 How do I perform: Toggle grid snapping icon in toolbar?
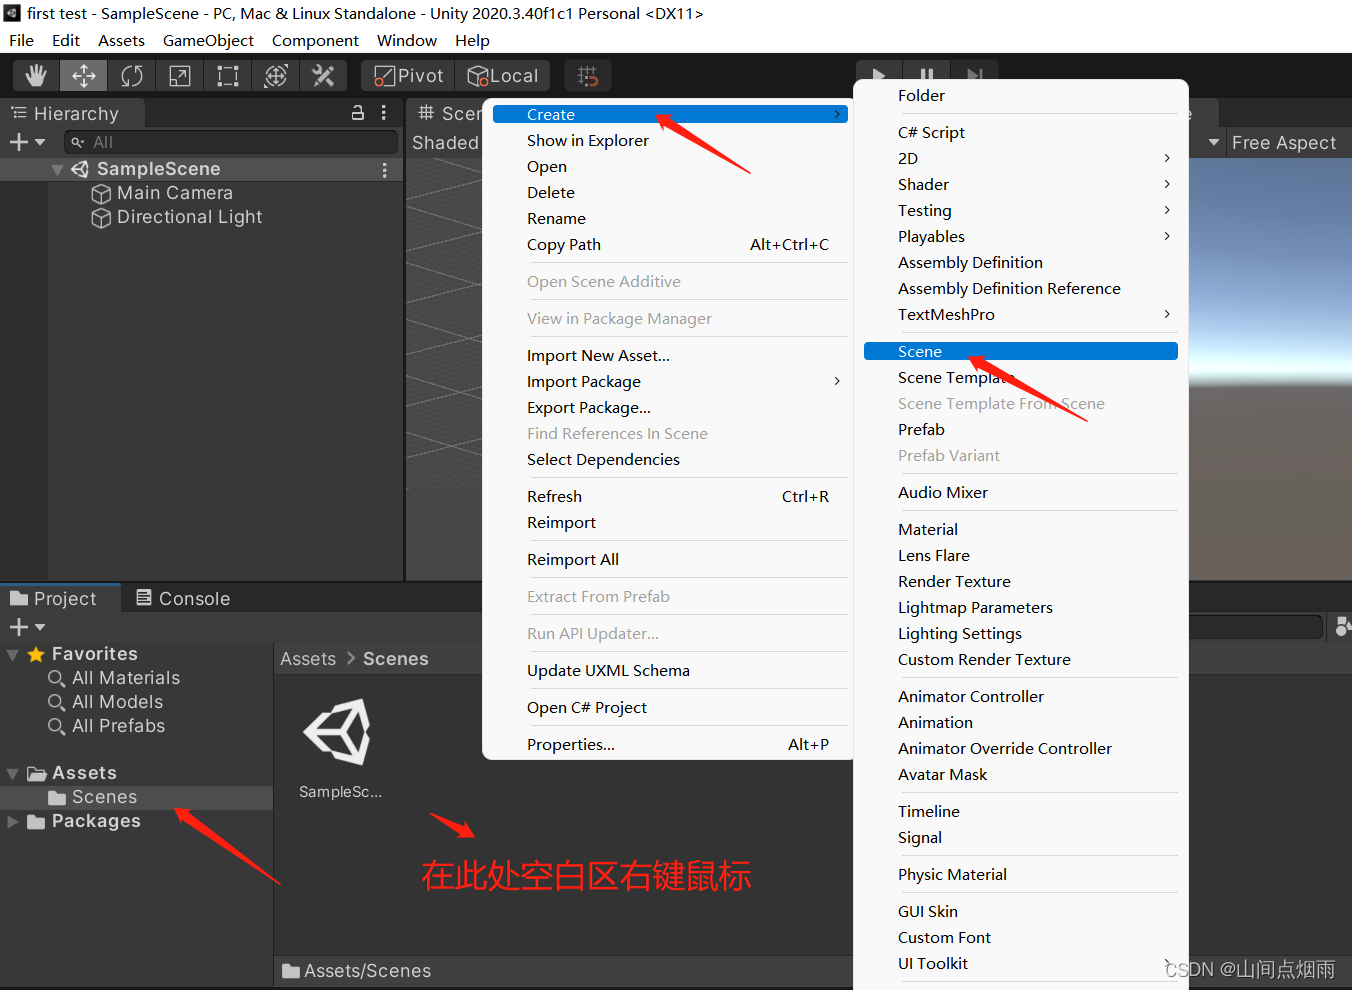588,76
